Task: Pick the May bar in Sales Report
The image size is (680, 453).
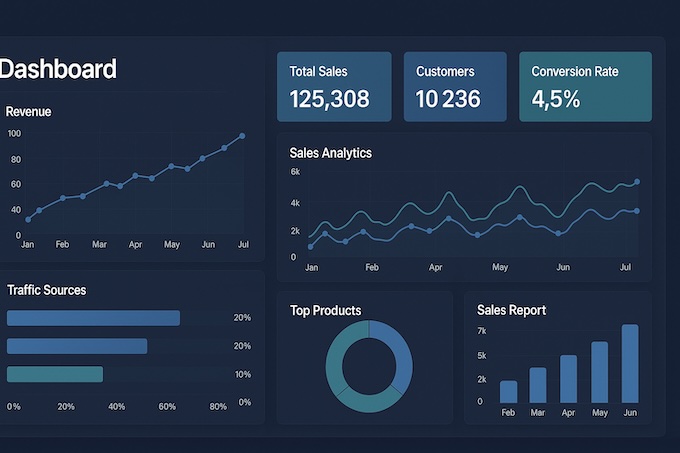Action: [x=599, y=372]
